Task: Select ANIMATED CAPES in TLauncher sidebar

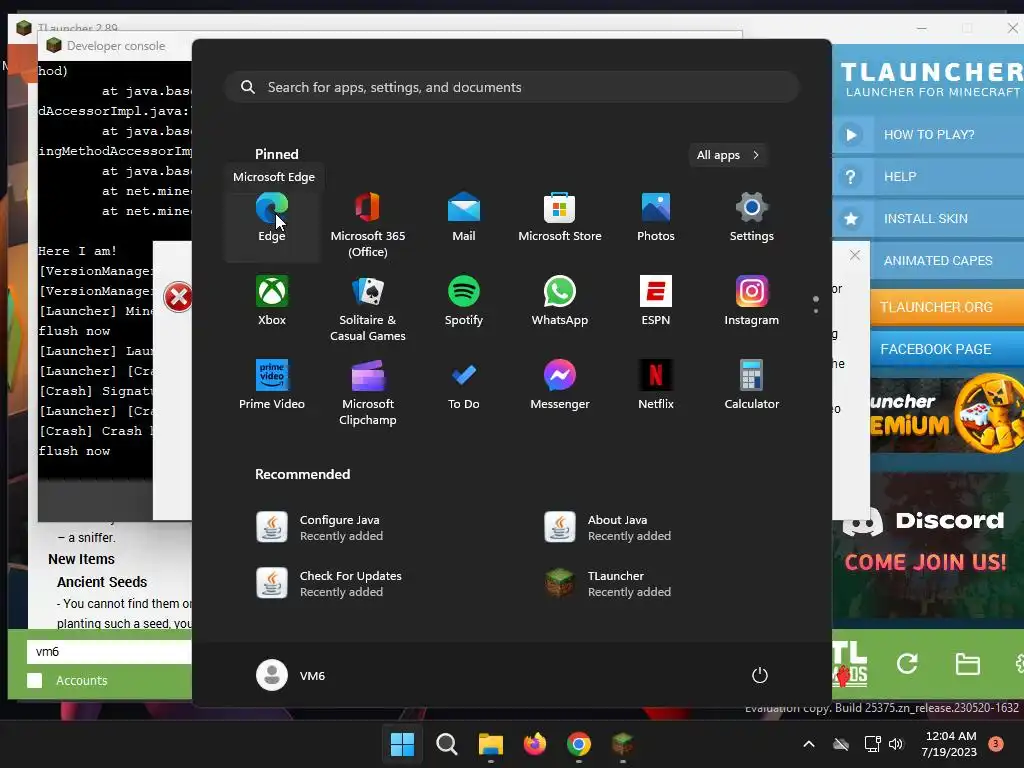Action: point(947,261)
